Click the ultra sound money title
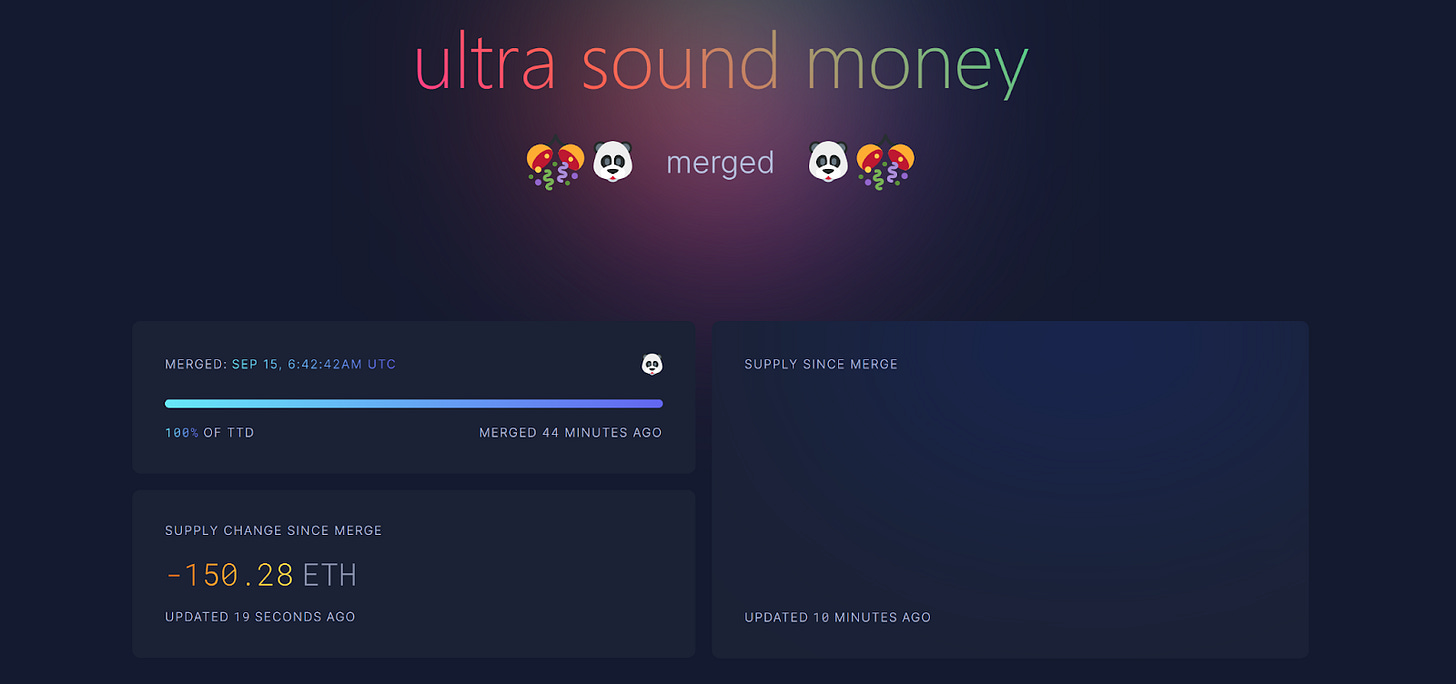 tap(721, 64)
